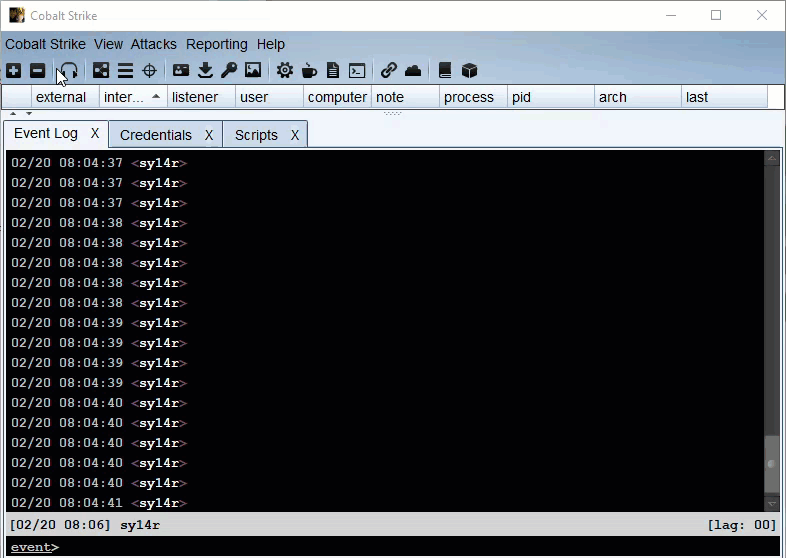This screenshot has height=558, width=786.
Task: Click the cloud icon to manage web server
Action: coord(413,71)
